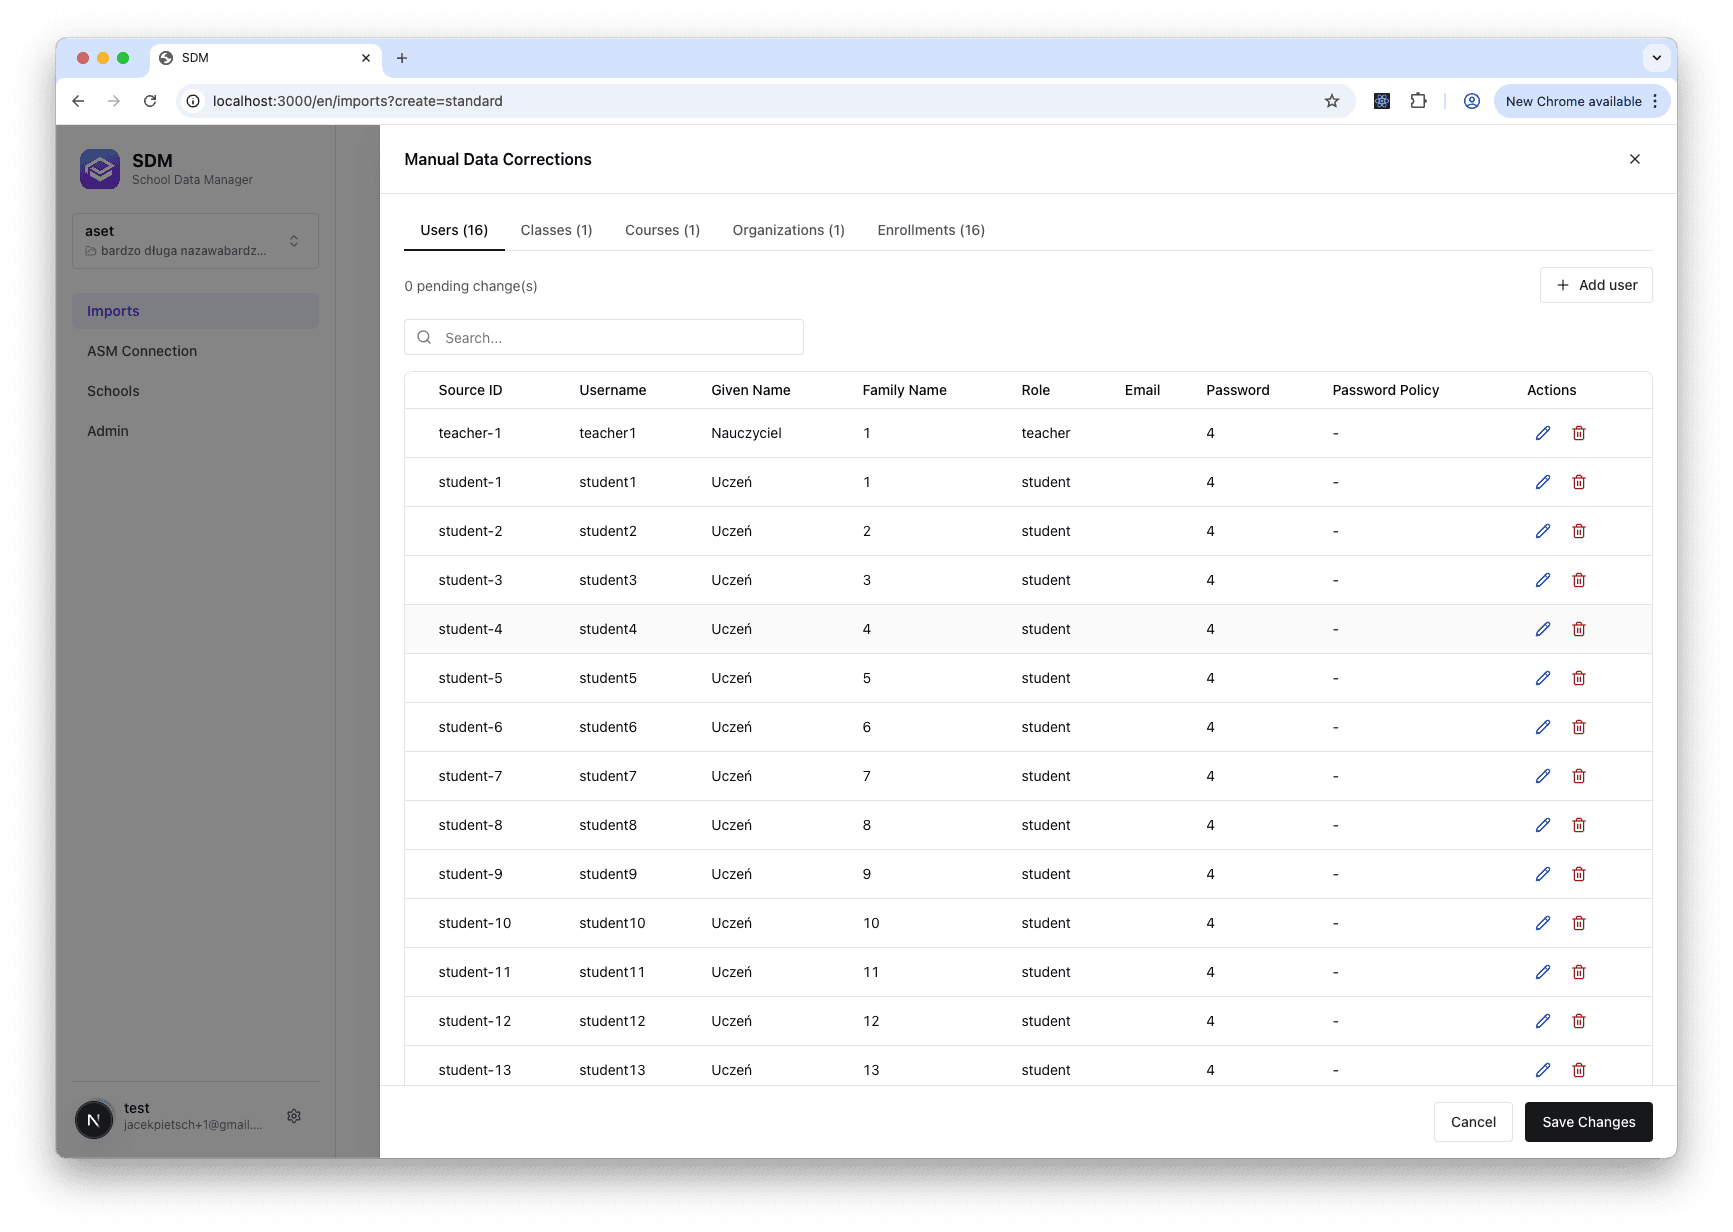Viewport: 1733px width, 1232px height.
Task: Open the Chrome profile icon
Action: tap(1472, 101)
